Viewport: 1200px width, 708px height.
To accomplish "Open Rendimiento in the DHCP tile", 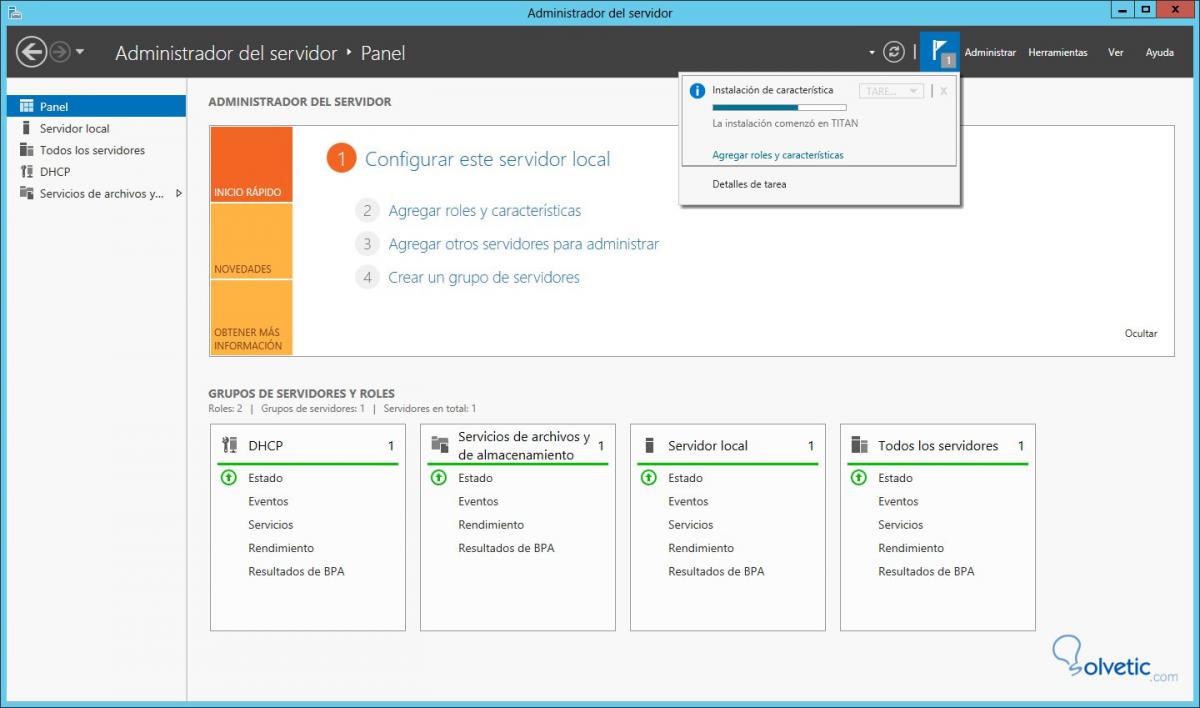I will [x=281, y=548].
